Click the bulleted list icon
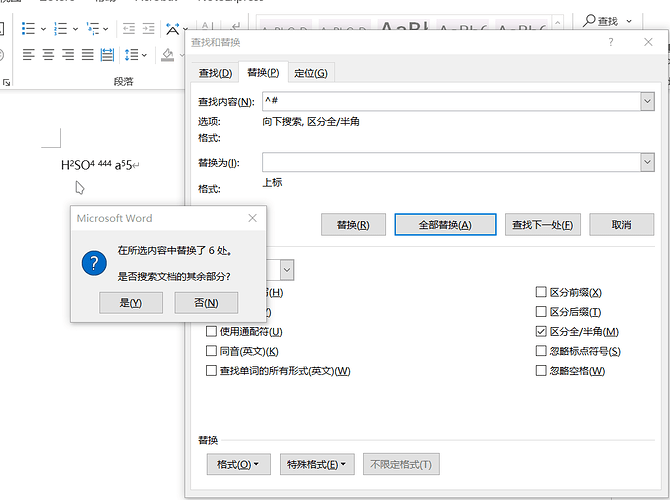 coord(27,29)
